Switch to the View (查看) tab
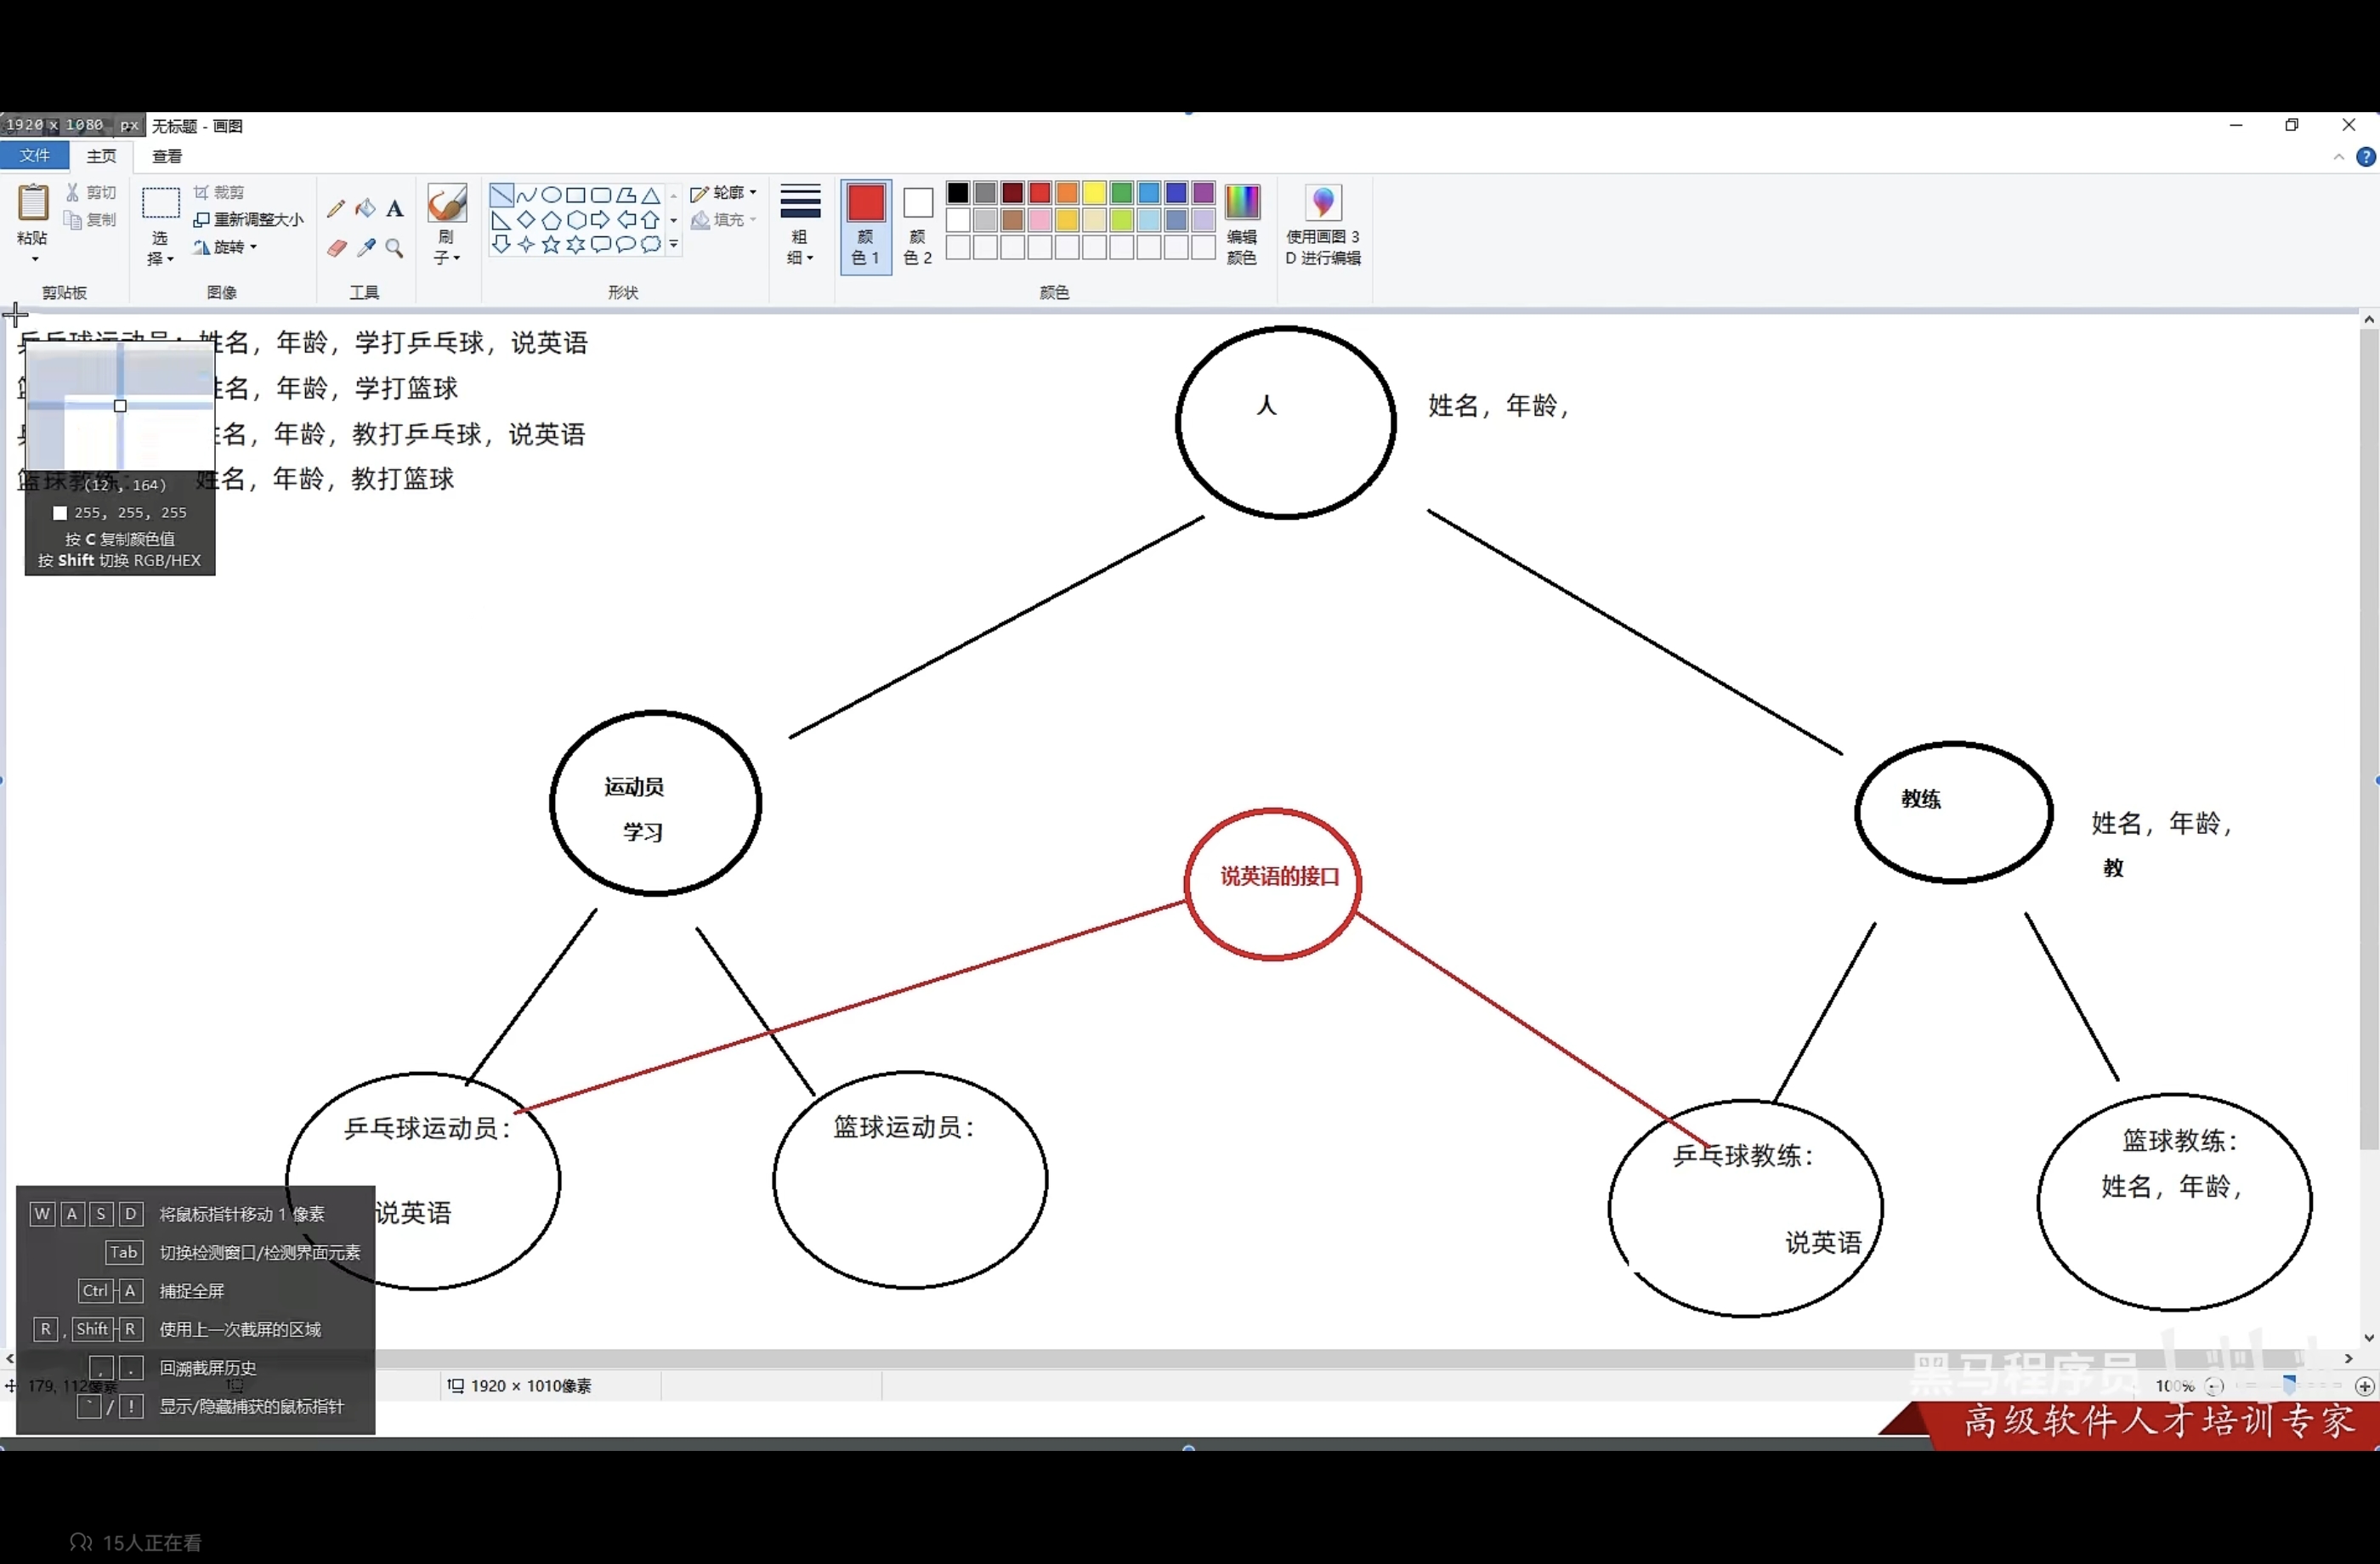Image resolution: width=2380 pixels, height=1564 pixels. click(x=167, y=156)
